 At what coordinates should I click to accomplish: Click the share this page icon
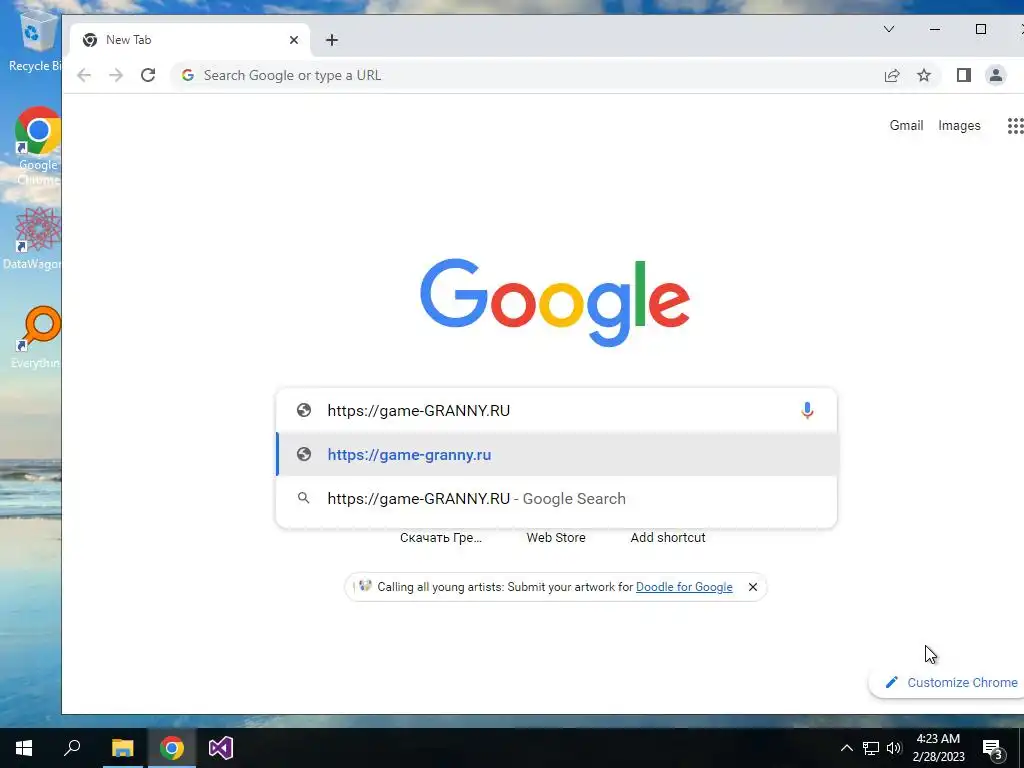tap(892, 75)
